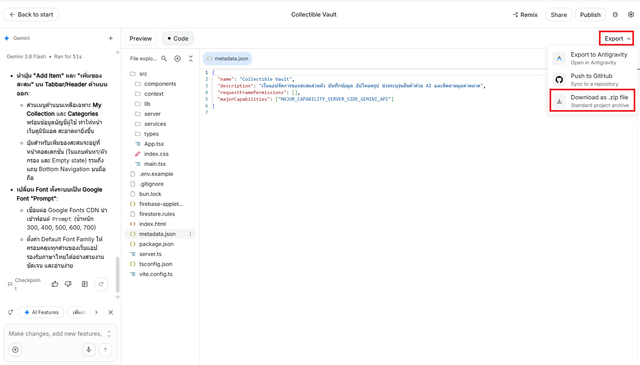Switch to the Code tab

click(178, 38)
